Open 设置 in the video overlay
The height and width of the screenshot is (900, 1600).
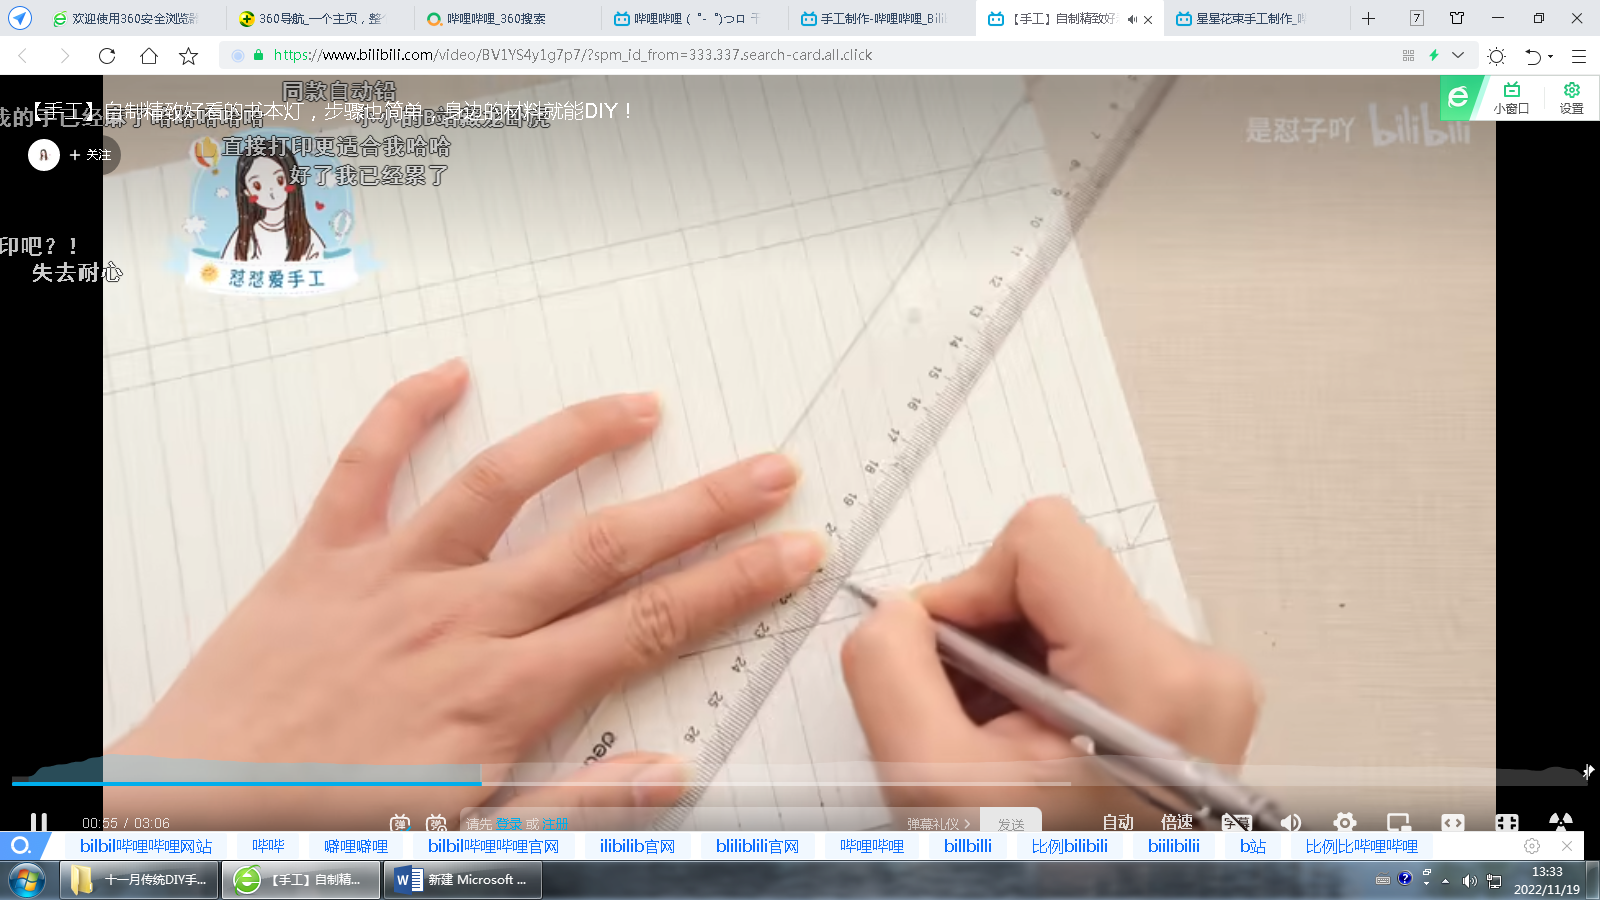[x=1571, y=98]
